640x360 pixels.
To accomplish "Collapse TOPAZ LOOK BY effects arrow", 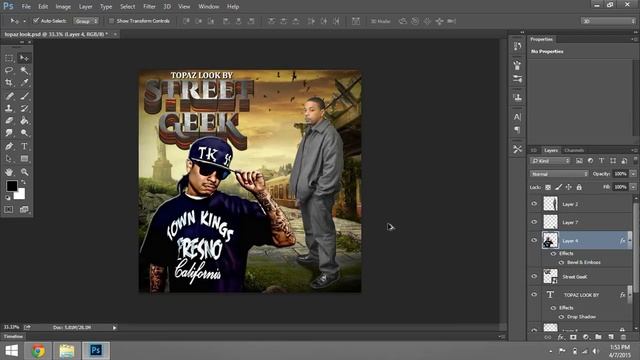I will 629,295.
